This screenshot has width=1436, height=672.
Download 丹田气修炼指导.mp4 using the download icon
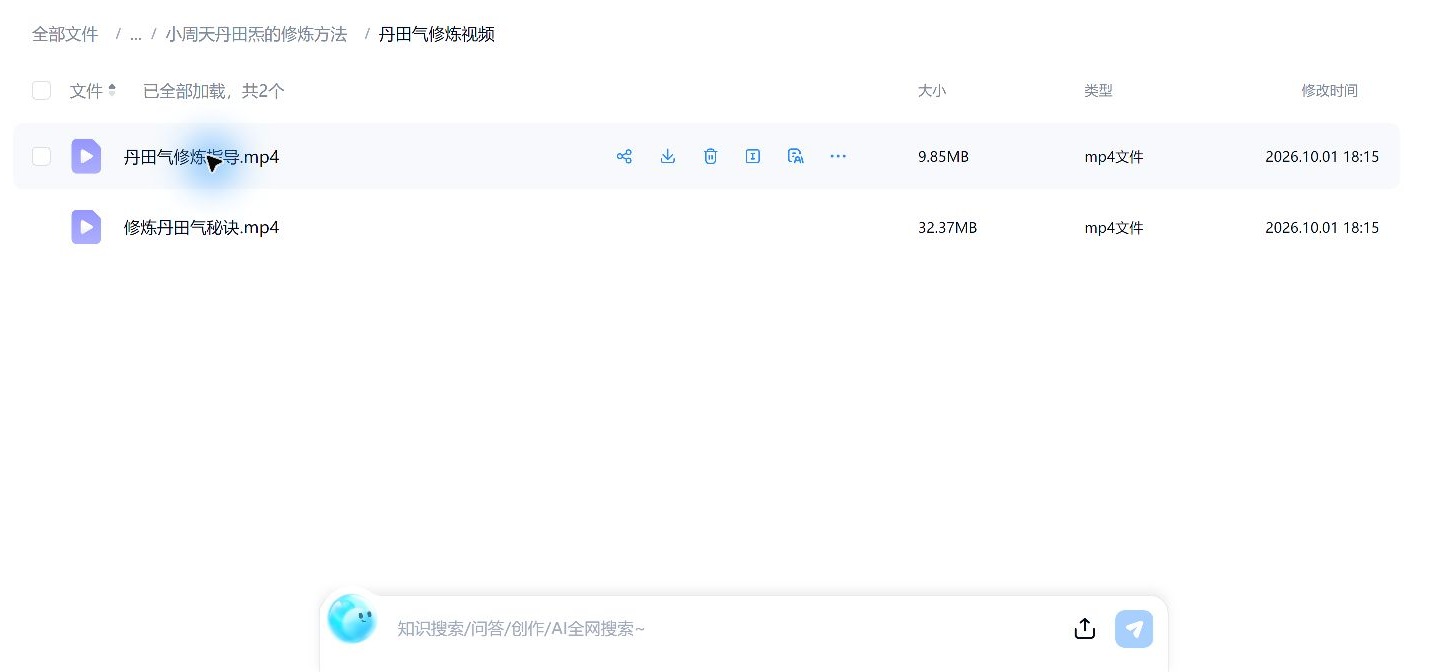(668, 156)
